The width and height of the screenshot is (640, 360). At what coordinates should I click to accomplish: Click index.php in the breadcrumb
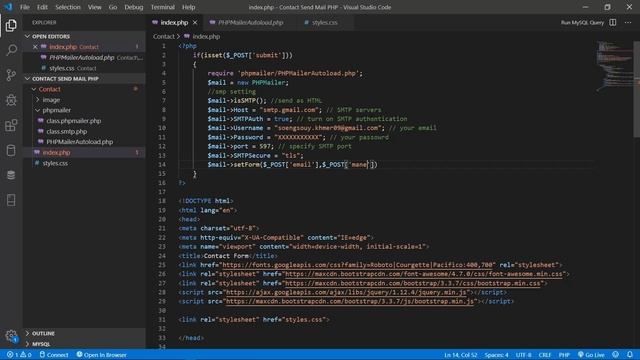pos(206,36)
